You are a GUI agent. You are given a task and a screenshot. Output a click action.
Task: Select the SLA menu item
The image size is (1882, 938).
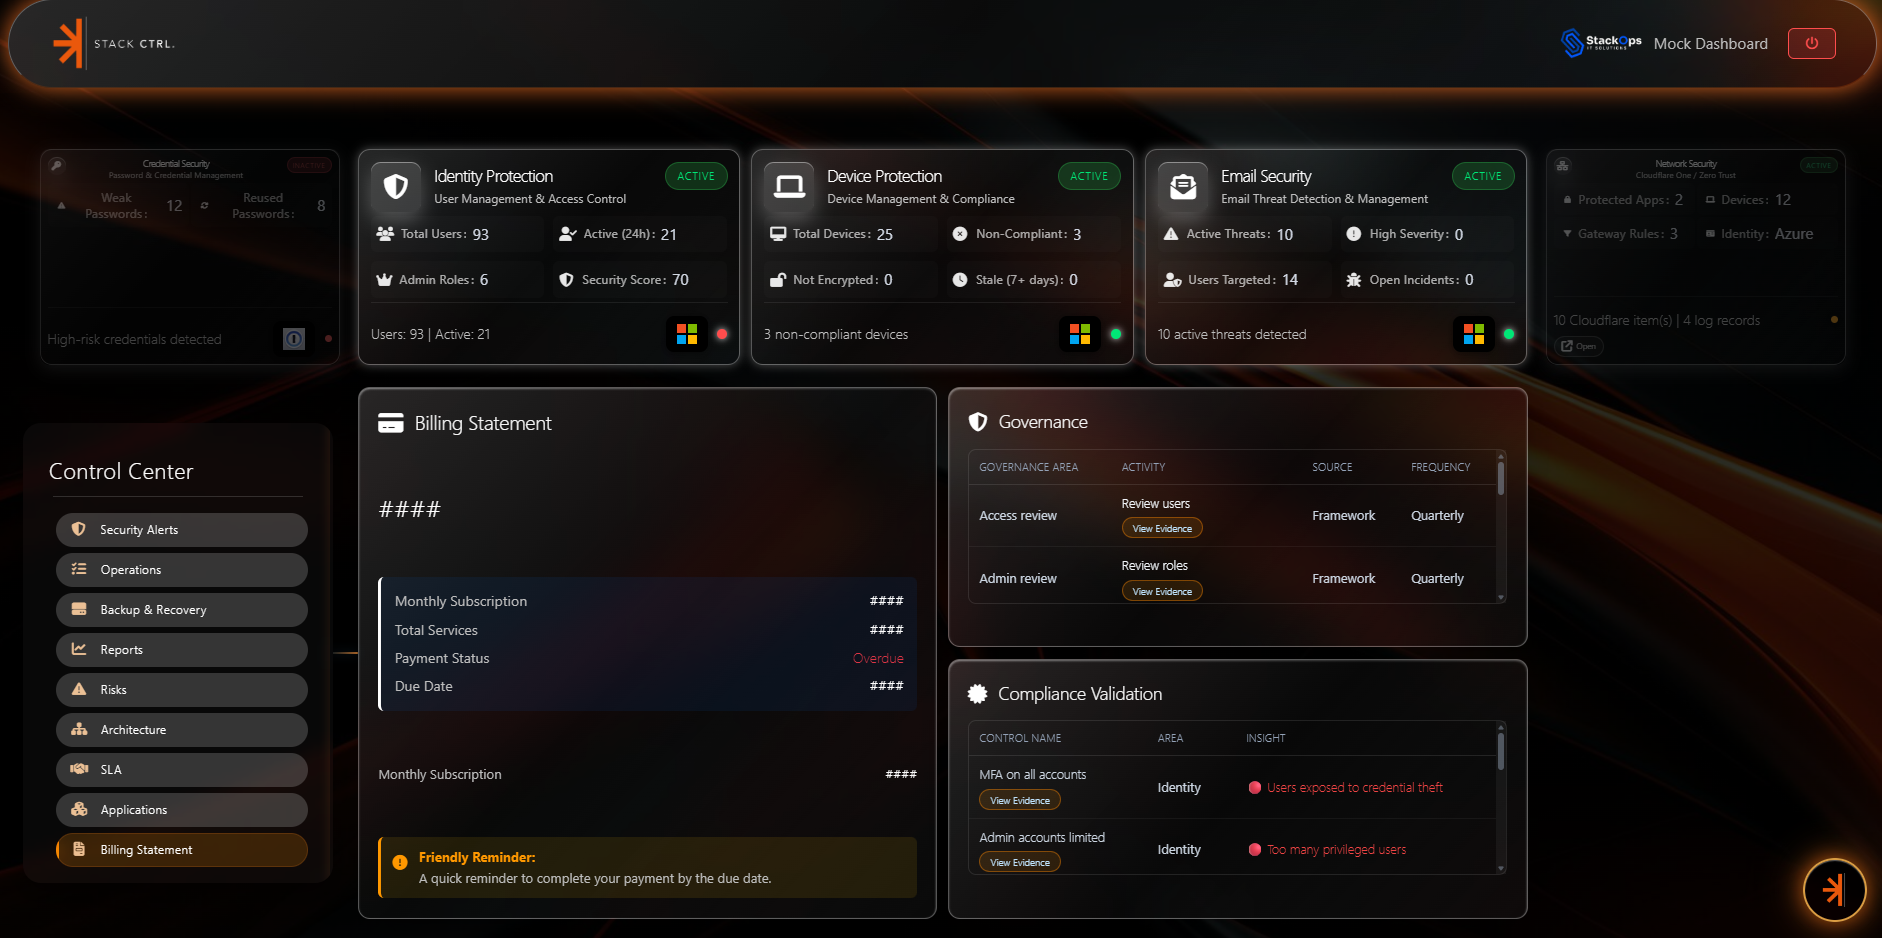tap(182, 770)
